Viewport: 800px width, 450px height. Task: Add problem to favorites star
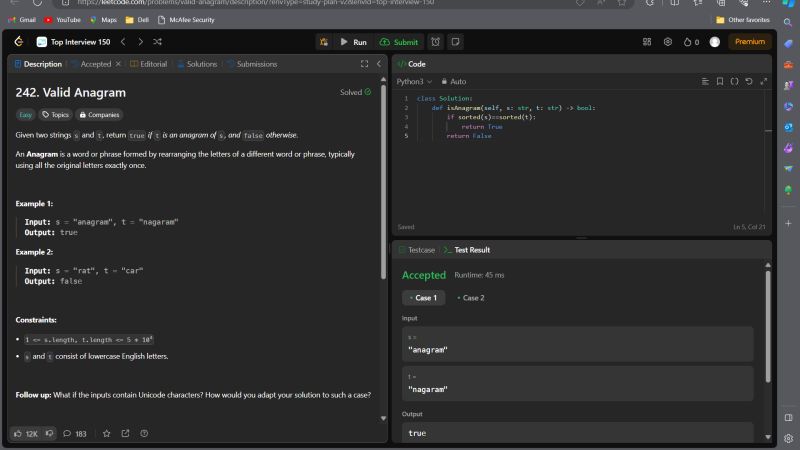click(x=106, y=433)
